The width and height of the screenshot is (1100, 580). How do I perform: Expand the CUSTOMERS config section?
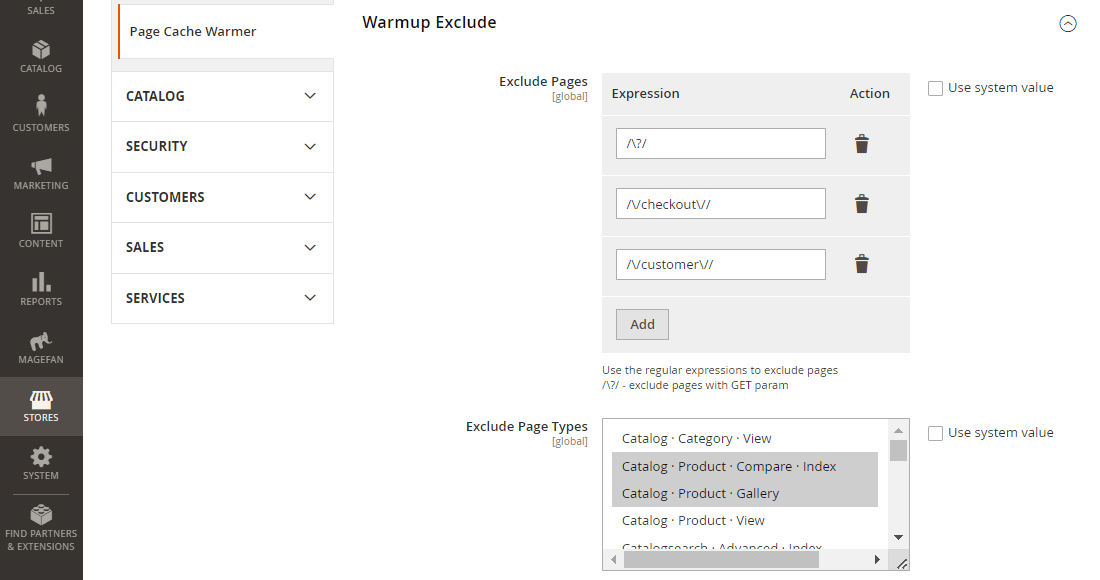(222, 197)
